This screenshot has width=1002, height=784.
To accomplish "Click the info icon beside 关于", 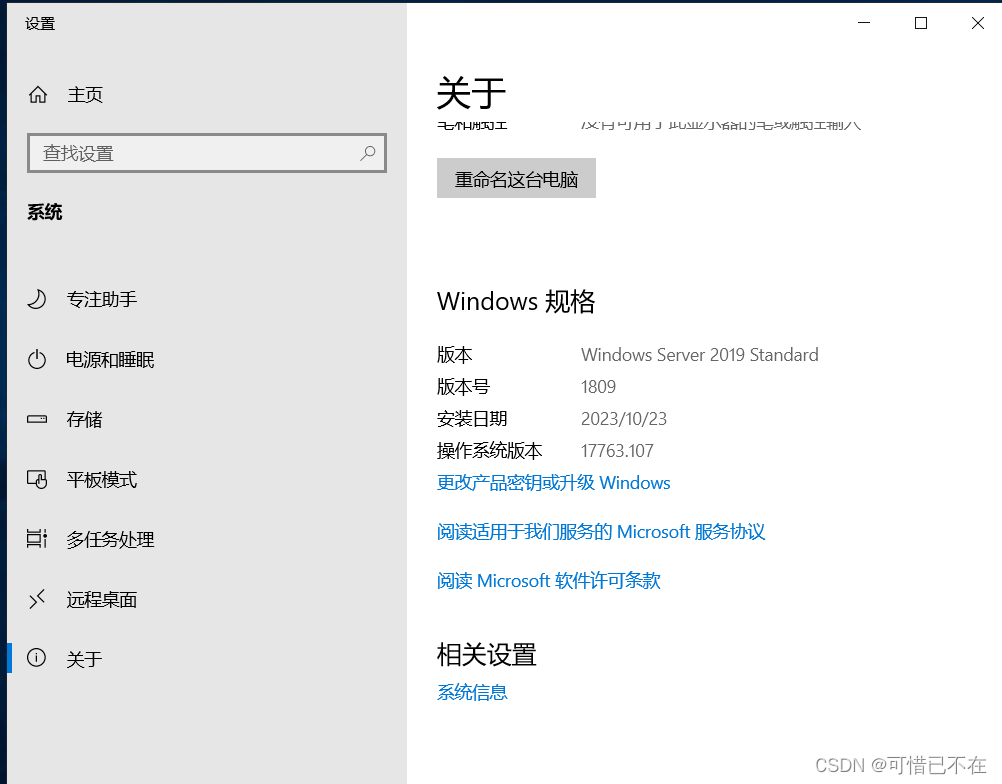I will (36, 657).
